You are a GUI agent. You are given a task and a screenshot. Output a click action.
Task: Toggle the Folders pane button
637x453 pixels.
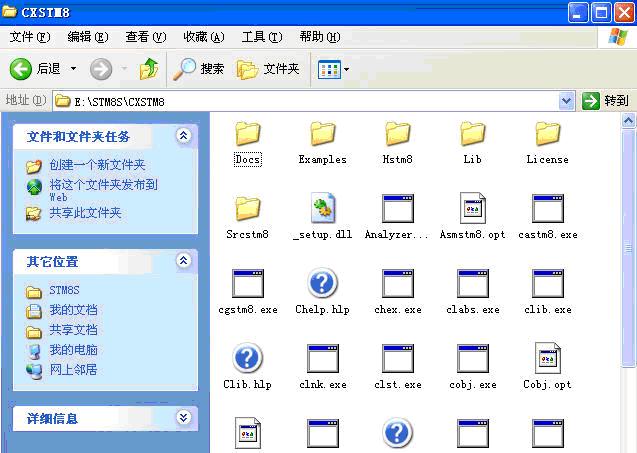pyautogui.click(x=268, y=69)
